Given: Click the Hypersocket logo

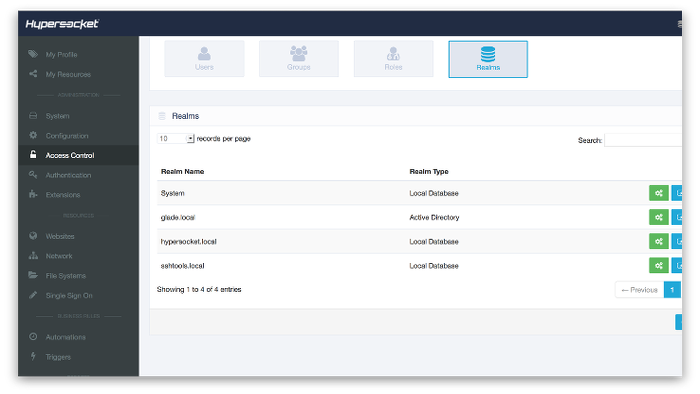Looking at the screenshot, I should 62,24.
